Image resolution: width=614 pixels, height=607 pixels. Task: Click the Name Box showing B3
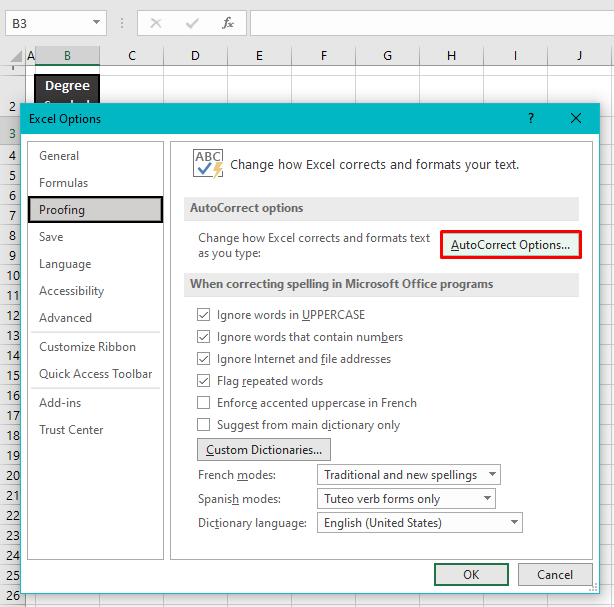click(x=56, y=23)
